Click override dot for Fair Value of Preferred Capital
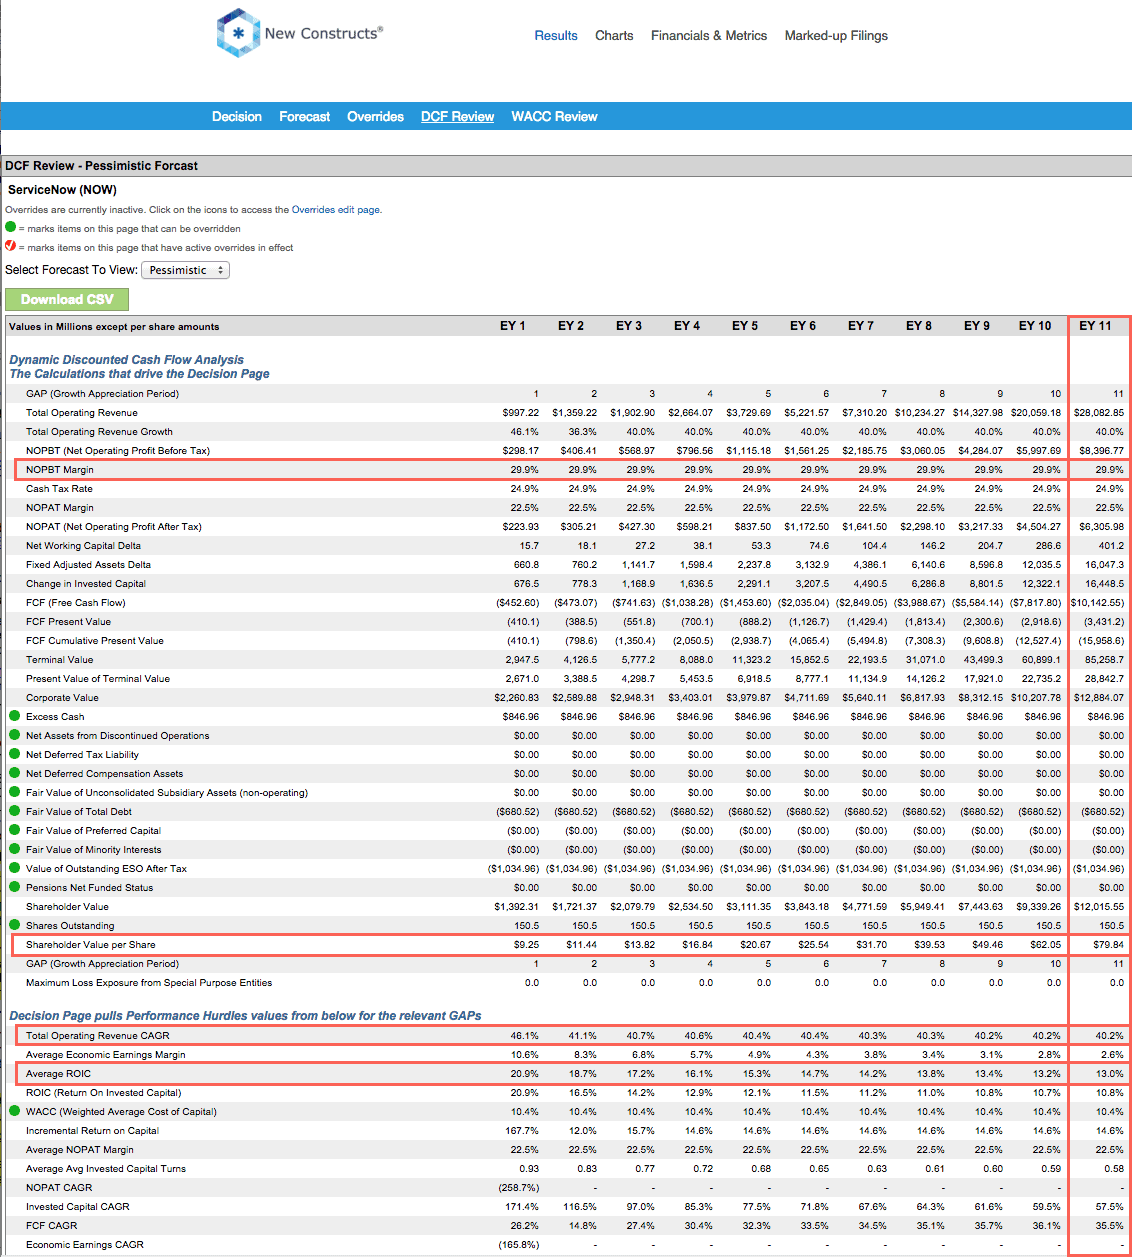The height and width of the screenshot is (1257, 1132). [15, 830]
